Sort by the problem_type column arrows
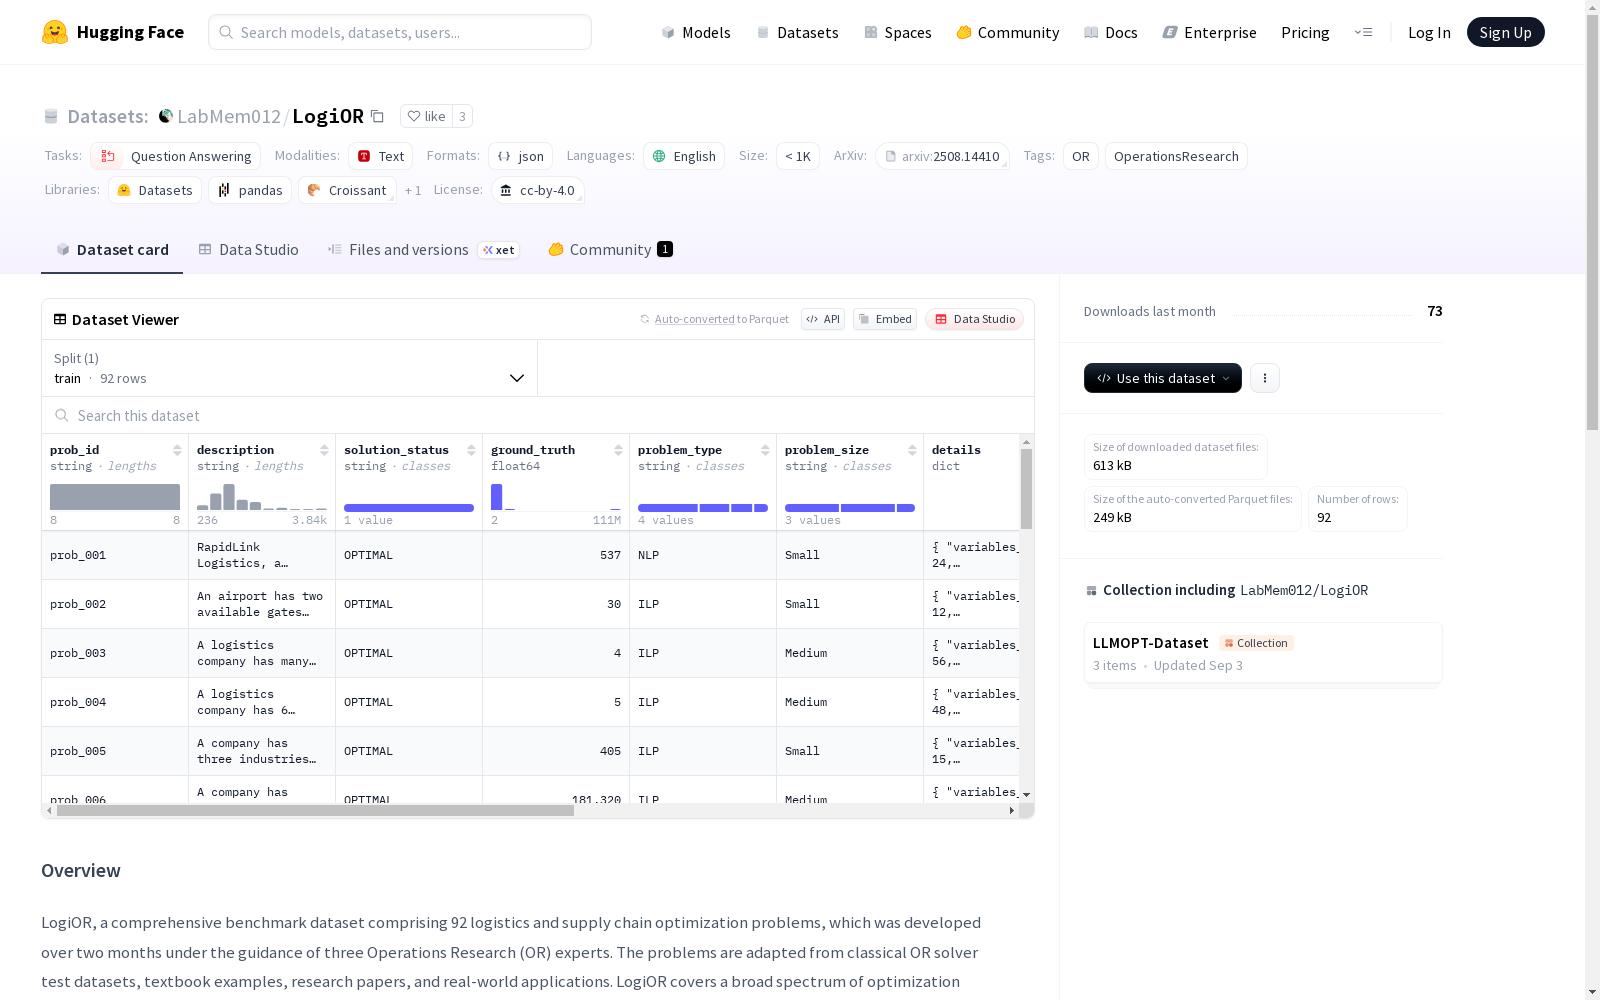This screenshot has width=1600, height=1000. click(x=765, y=450)
